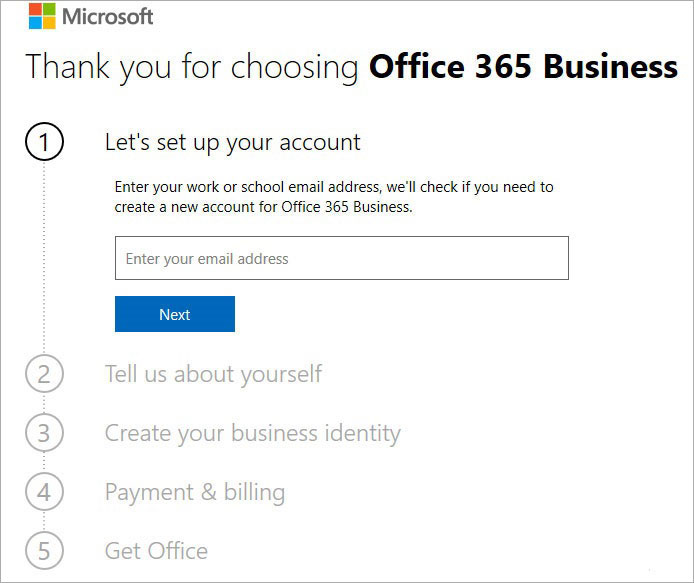Select the step 4 circle icon

point(44,491)
